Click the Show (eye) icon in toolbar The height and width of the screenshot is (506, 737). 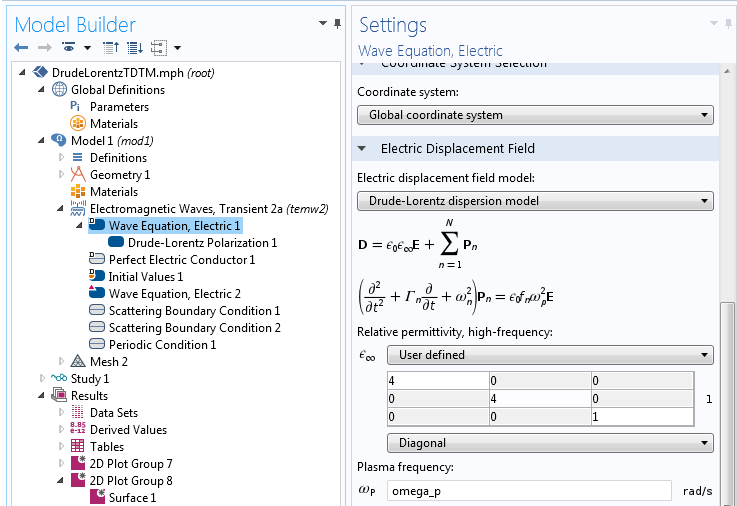tap(69, 47)
